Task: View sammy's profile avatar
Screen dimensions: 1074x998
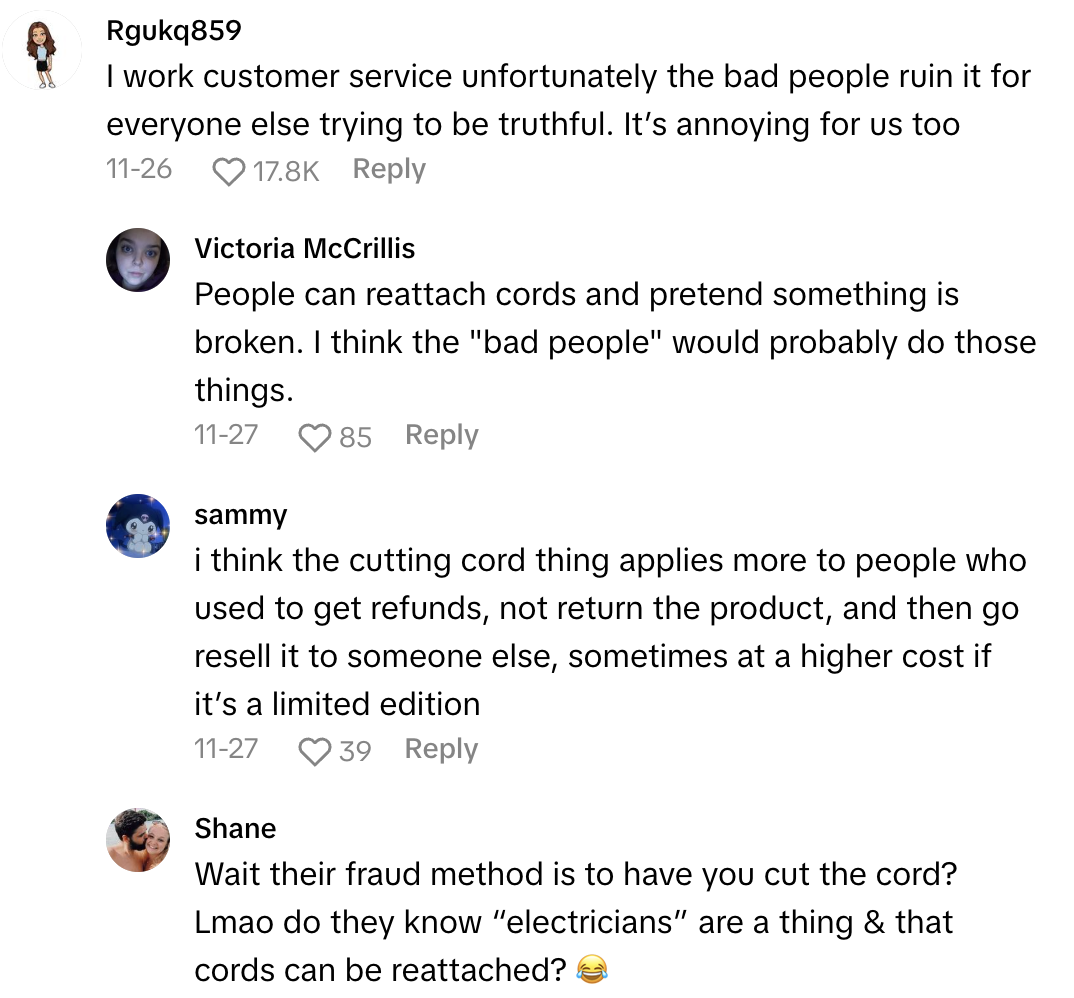Action: point(138,526)
